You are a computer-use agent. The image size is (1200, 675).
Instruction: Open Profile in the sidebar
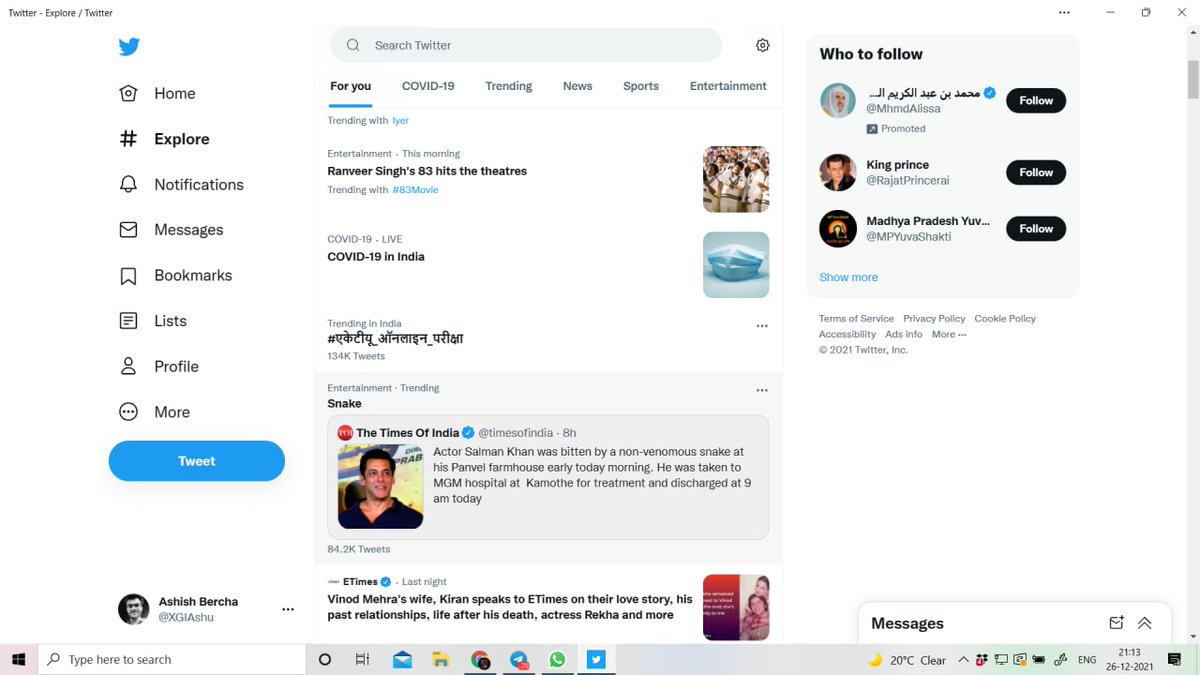[159, 366]
